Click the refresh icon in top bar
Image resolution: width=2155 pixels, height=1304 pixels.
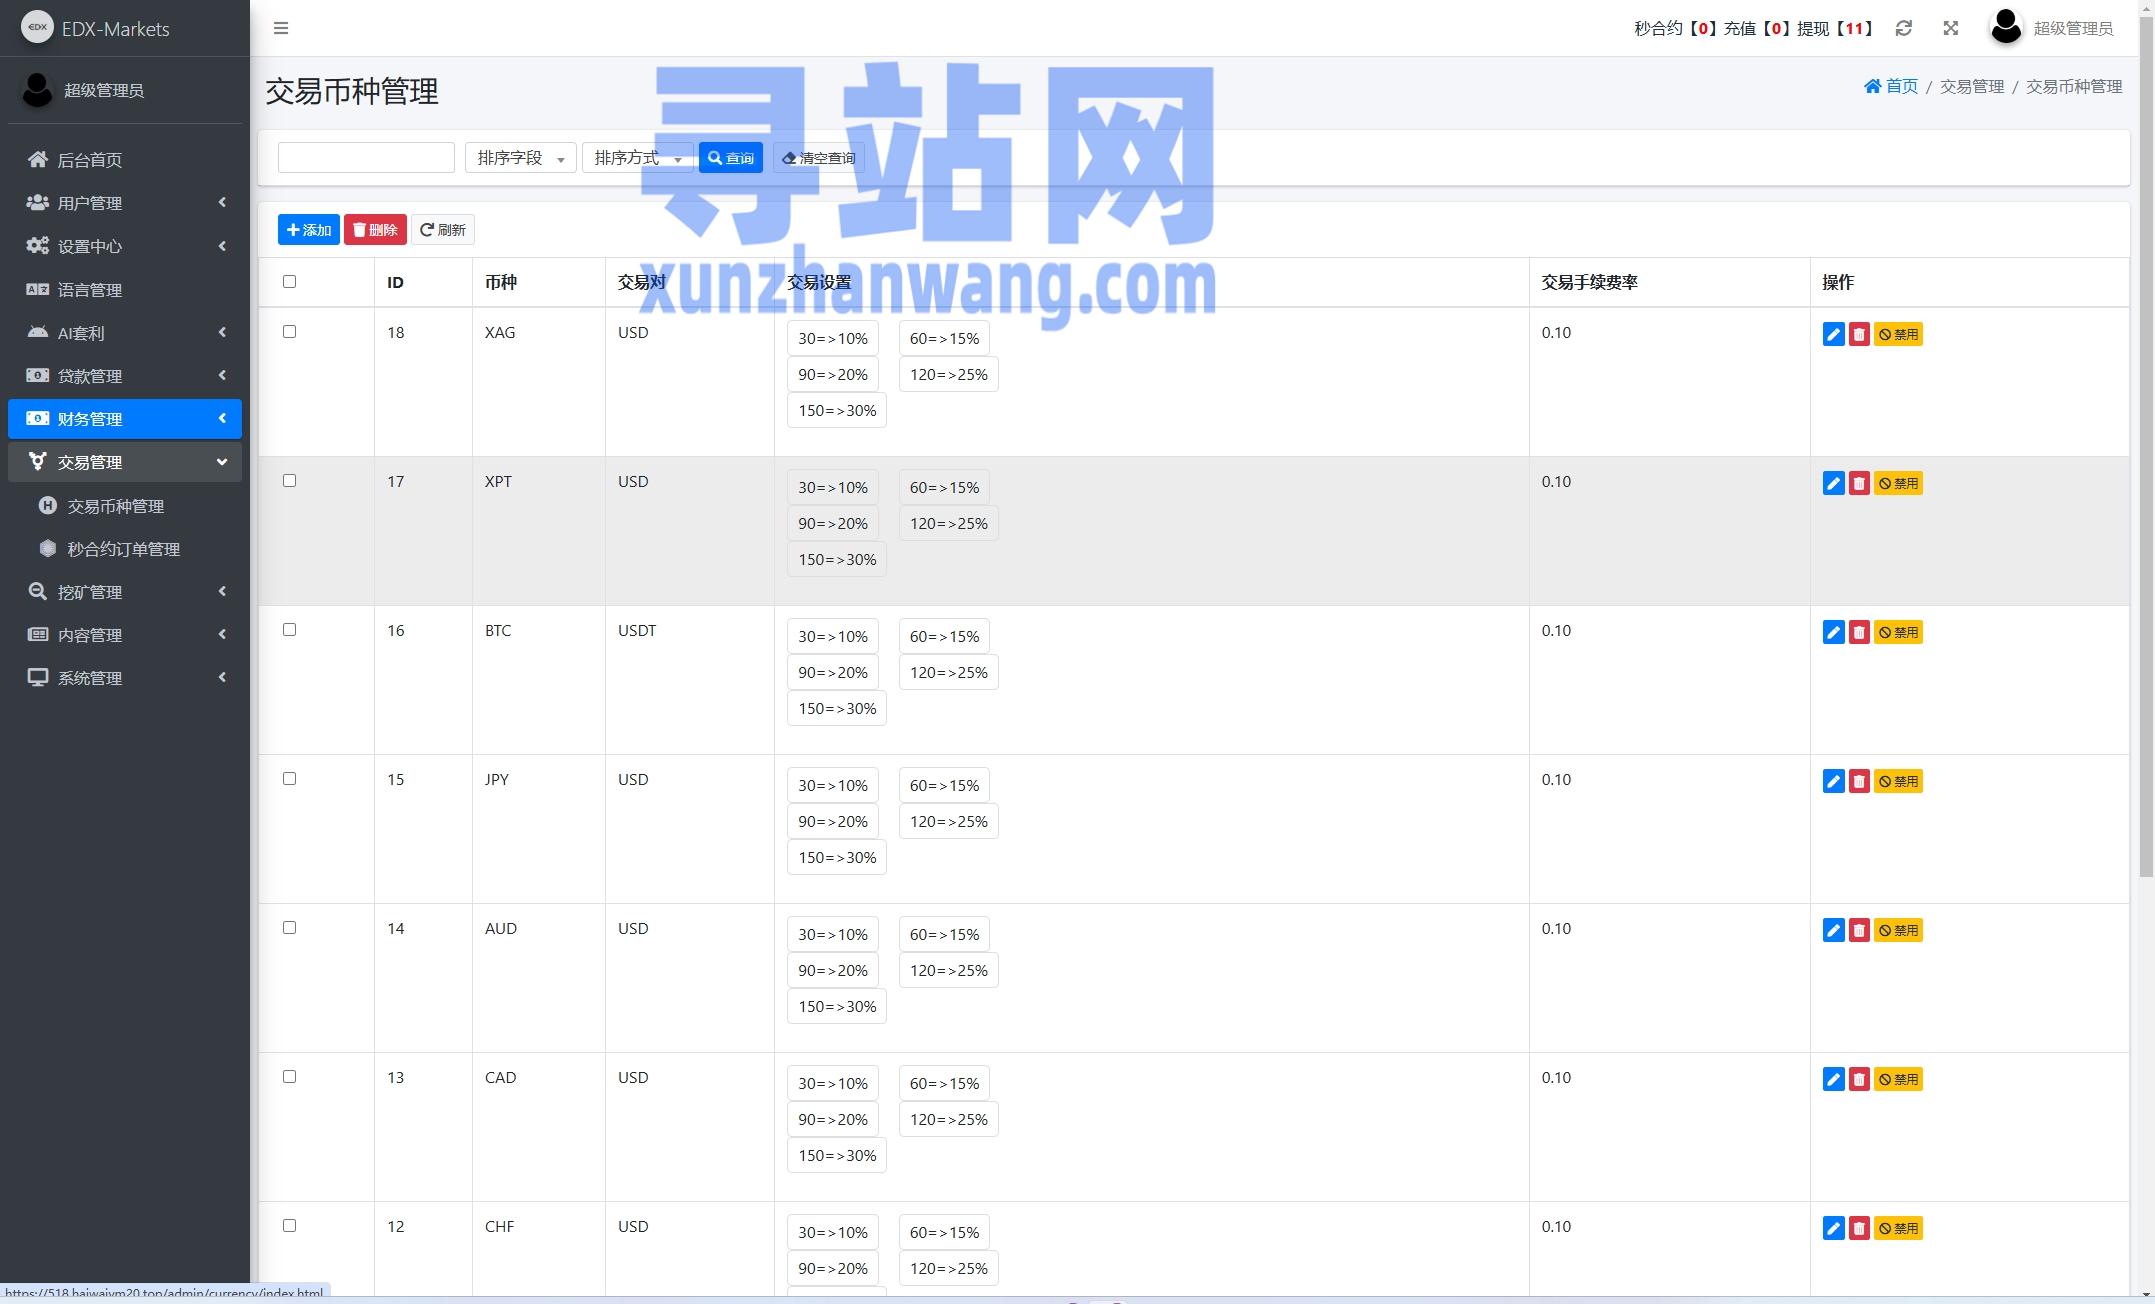coord(1903,28)
